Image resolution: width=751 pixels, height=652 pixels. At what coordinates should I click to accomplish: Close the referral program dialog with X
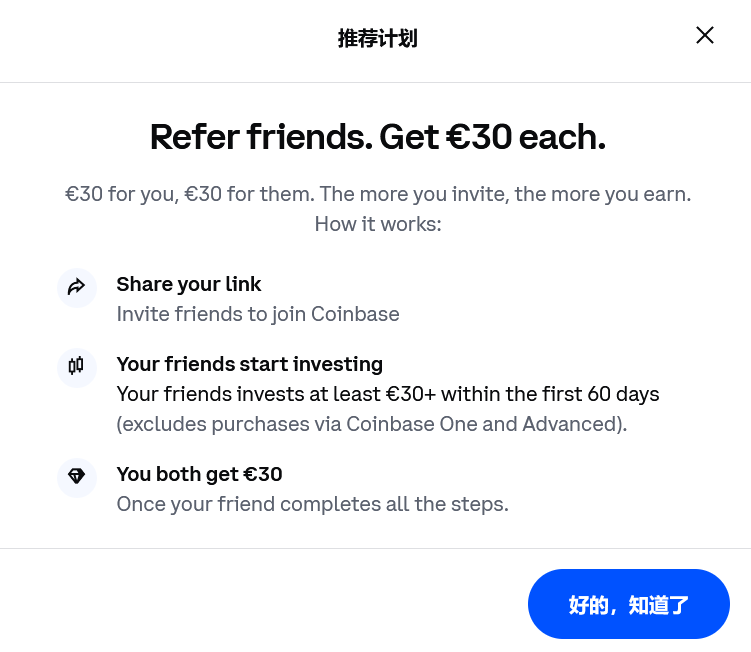(x=705, y=36)
